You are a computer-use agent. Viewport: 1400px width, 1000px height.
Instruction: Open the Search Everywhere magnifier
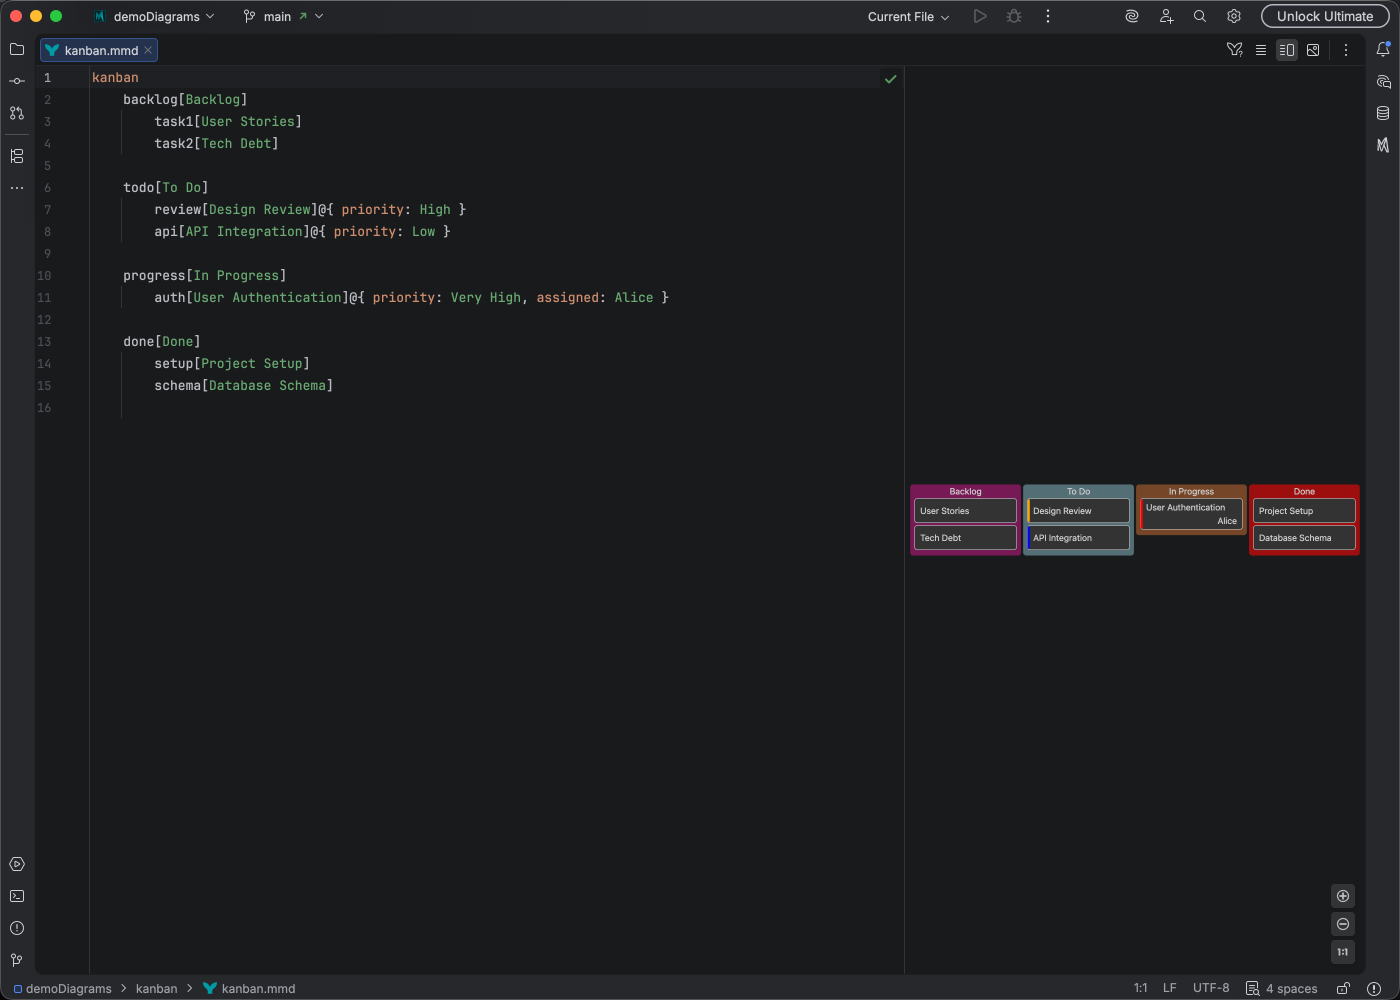[x=1199, y=16]
